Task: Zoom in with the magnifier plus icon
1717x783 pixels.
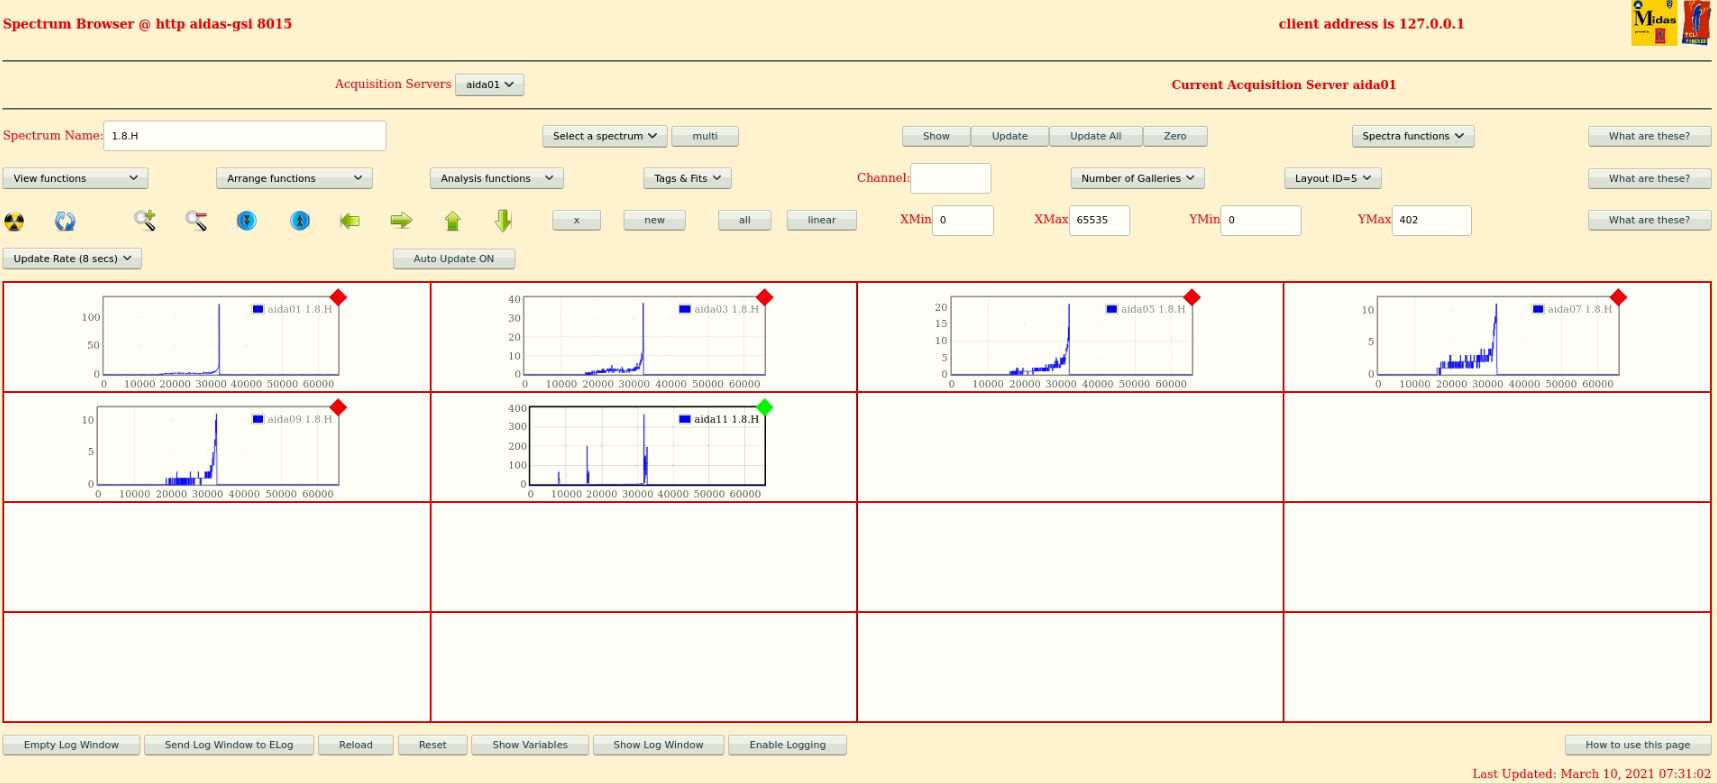Action: pyautogui.click(x=145, y=220)
